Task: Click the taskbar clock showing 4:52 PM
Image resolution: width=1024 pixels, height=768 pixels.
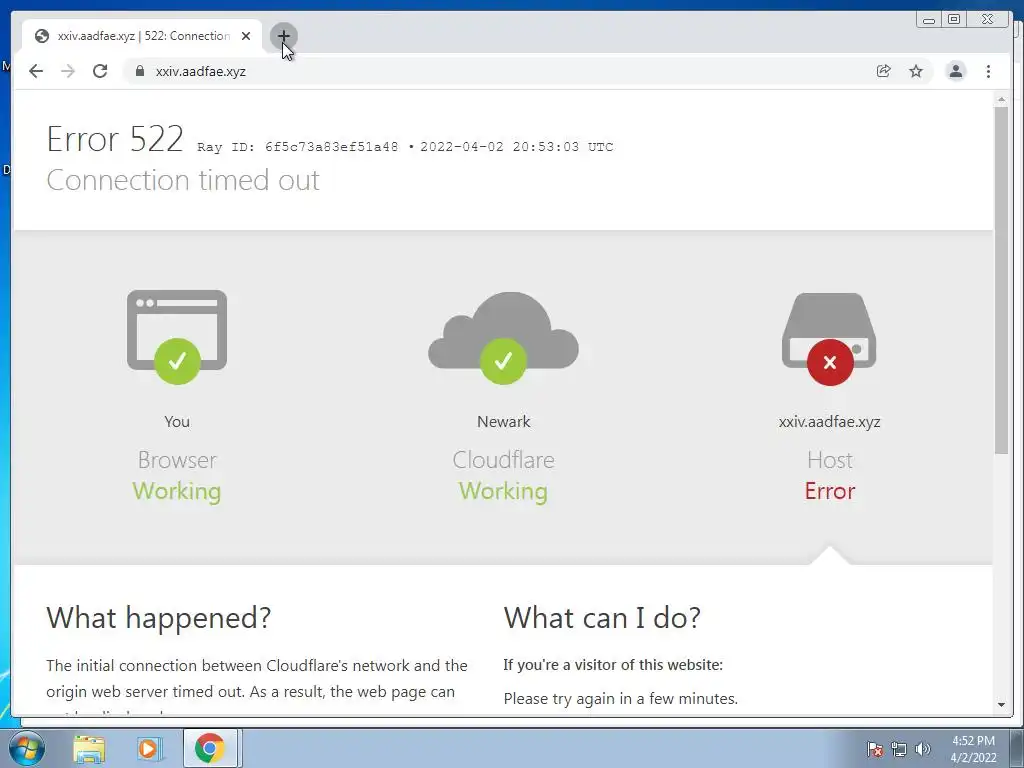Action: pyautogui.click(x=973, y=749)
